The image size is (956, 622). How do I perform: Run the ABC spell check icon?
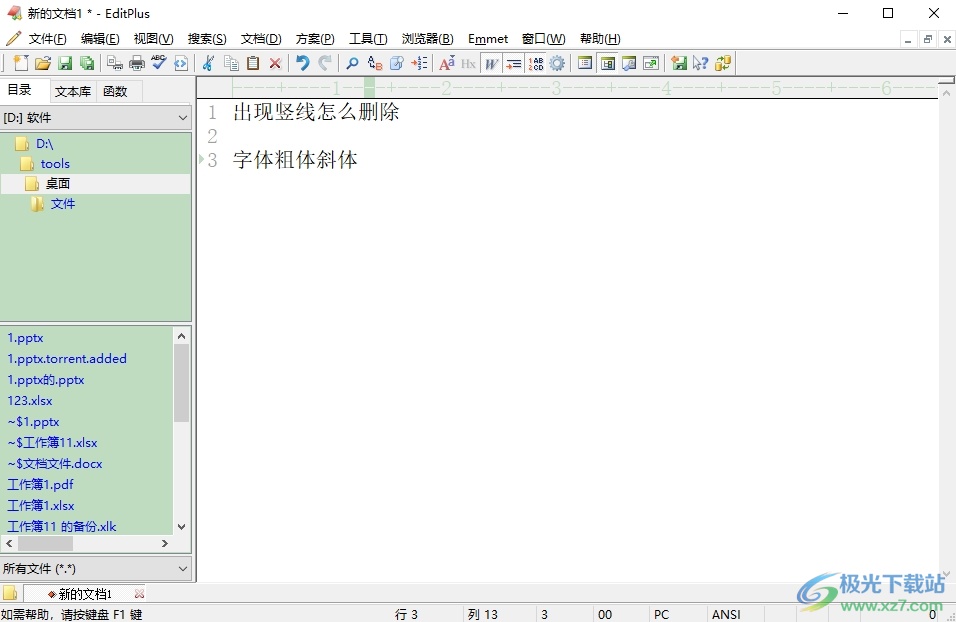point(159,63)
